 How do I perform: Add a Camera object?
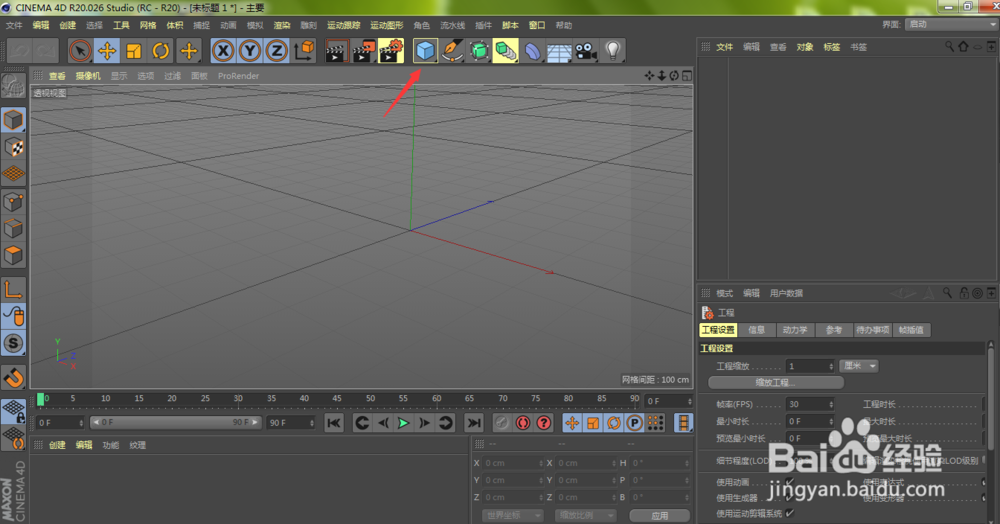586,50
